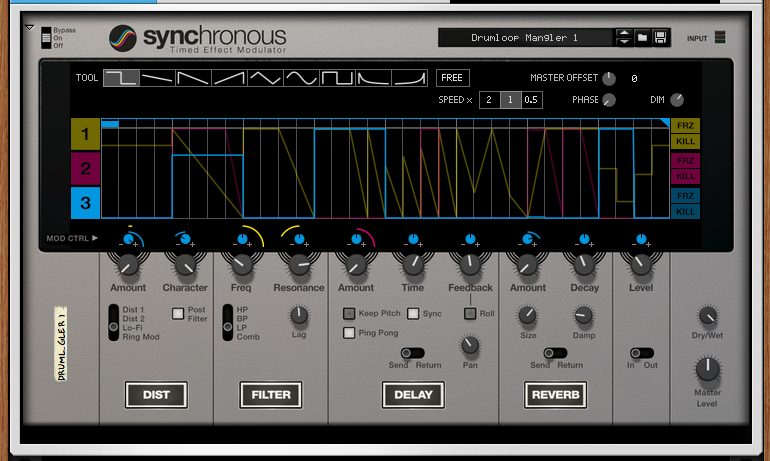Image resolution: width=770 pixels, height=461 pixels.
Task: Kill curve 1 with the yellow KILL button
Action: 686,141
